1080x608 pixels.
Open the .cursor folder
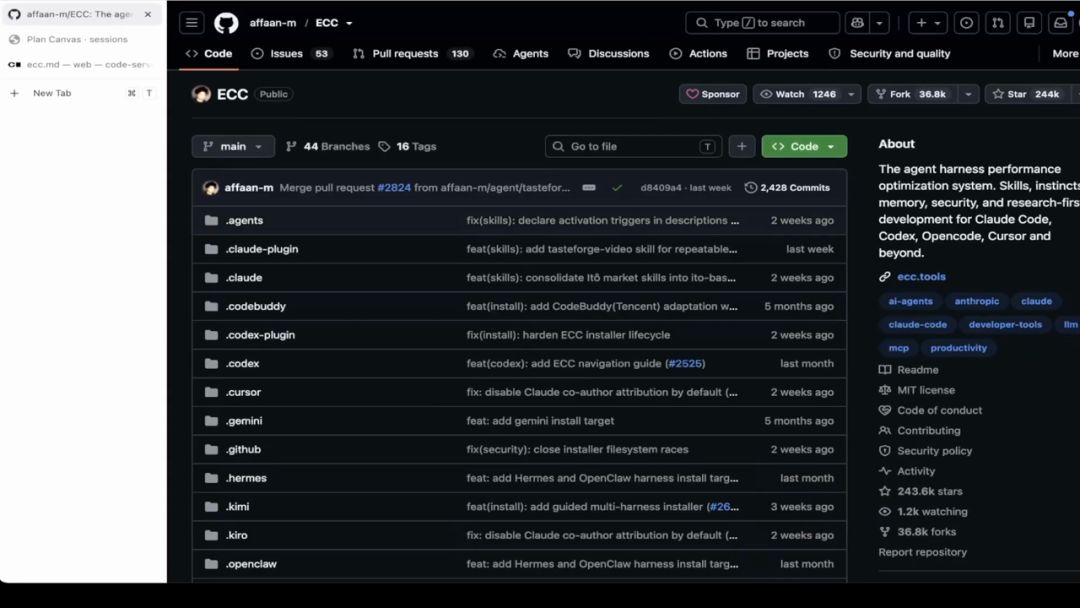point(243,392)
